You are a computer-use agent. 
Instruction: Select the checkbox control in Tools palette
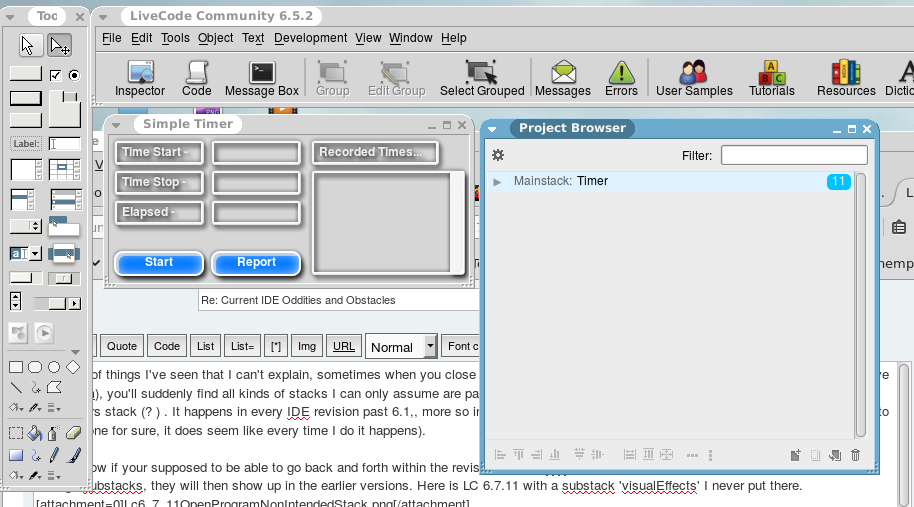(x=56, y=75)
